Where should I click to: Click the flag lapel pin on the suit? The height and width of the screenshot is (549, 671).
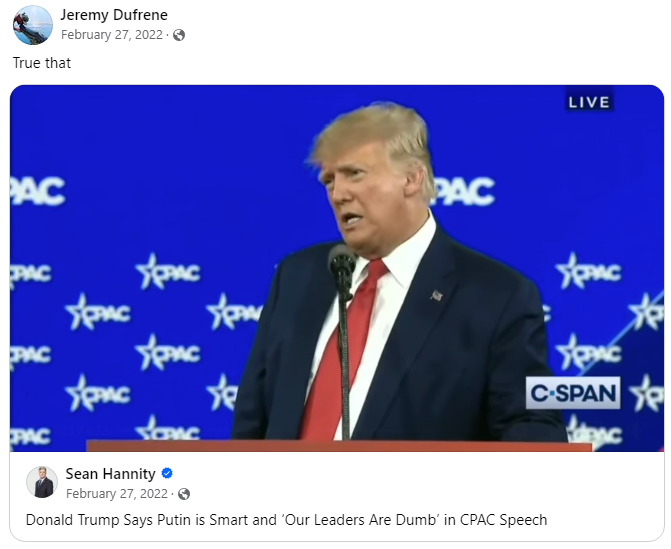[436, 295]
